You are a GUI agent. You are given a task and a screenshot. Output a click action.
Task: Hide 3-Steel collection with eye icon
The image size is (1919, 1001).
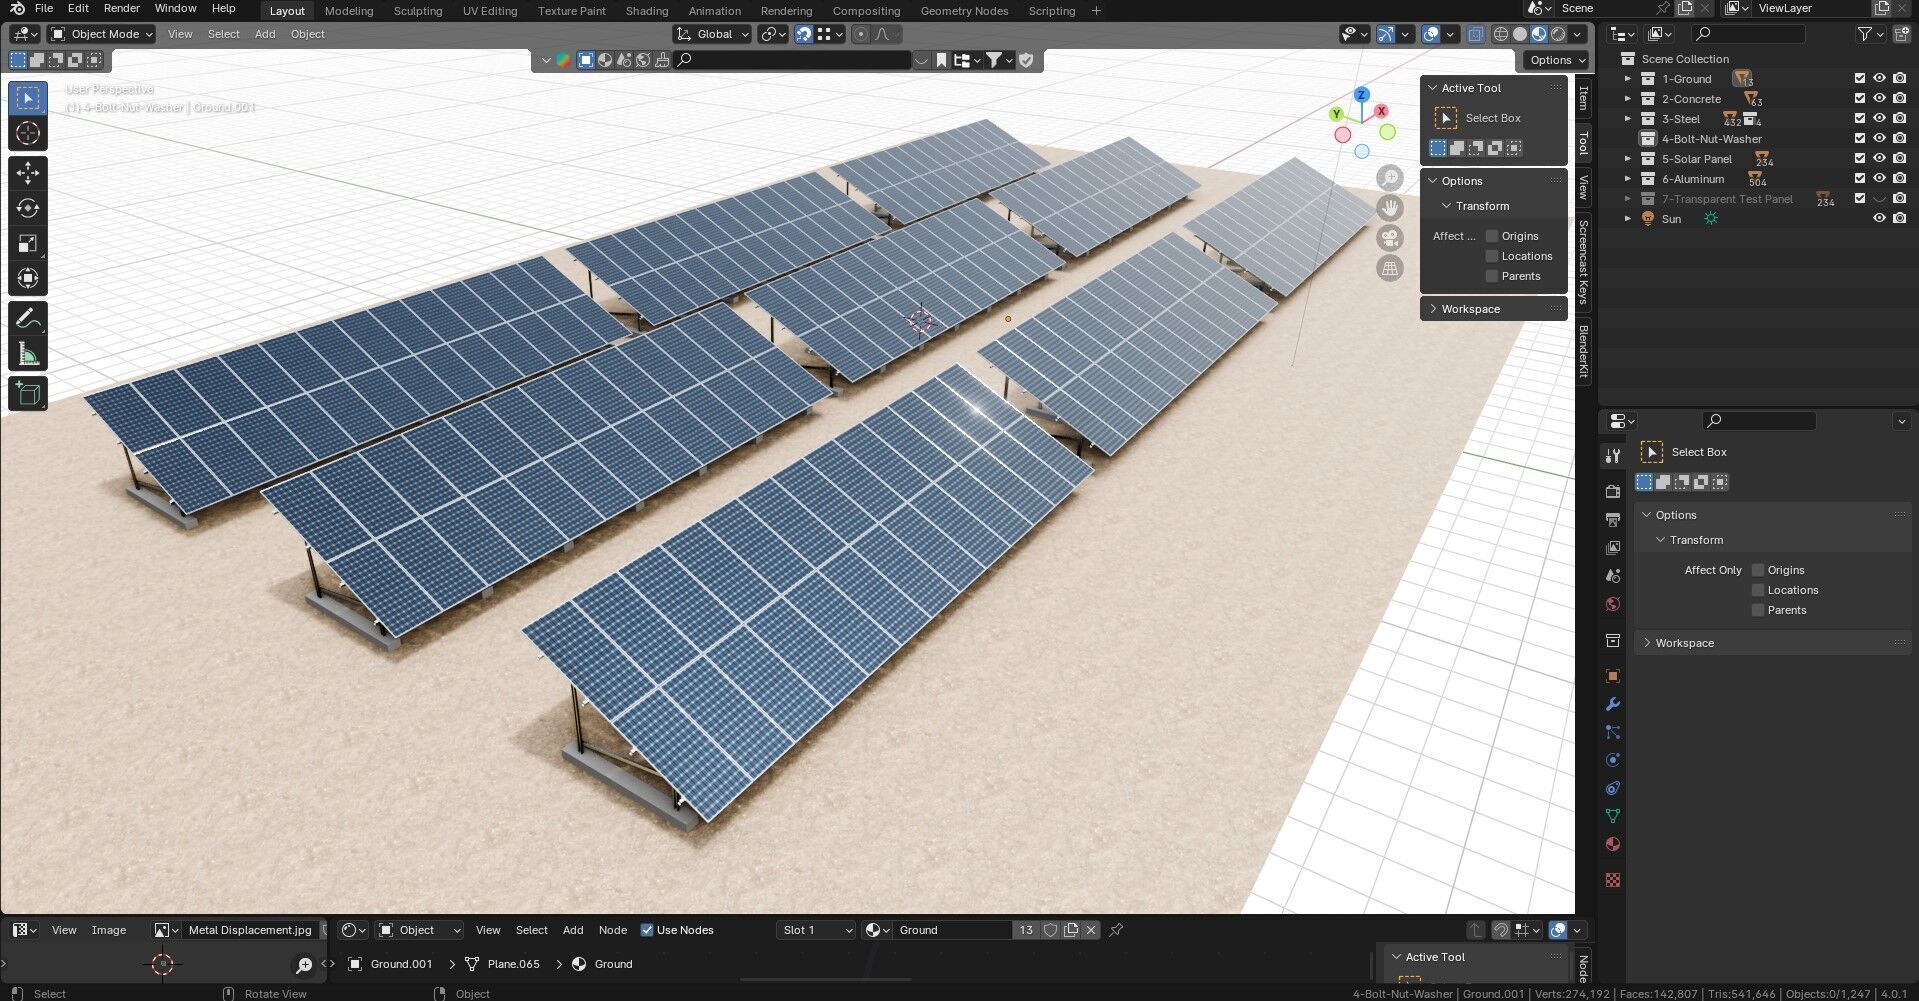tap(1879, 119)
